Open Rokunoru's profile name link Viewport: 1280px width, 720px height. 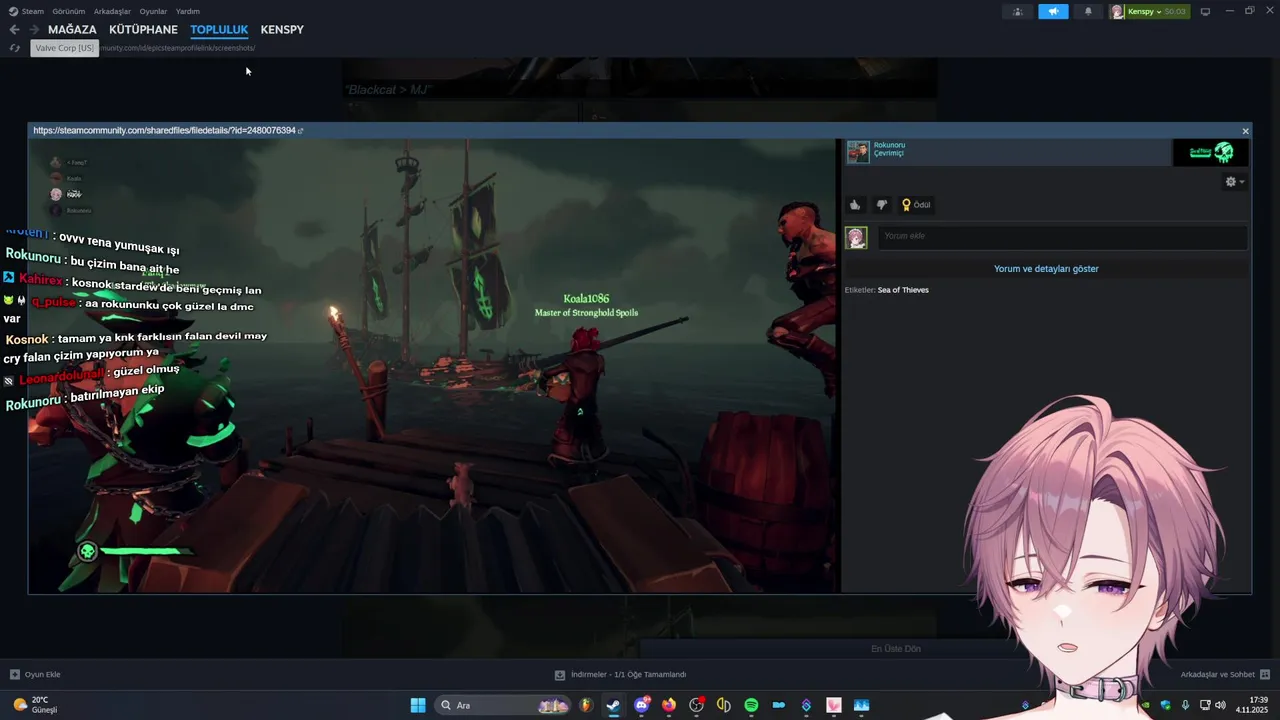(x=889, y=145)
